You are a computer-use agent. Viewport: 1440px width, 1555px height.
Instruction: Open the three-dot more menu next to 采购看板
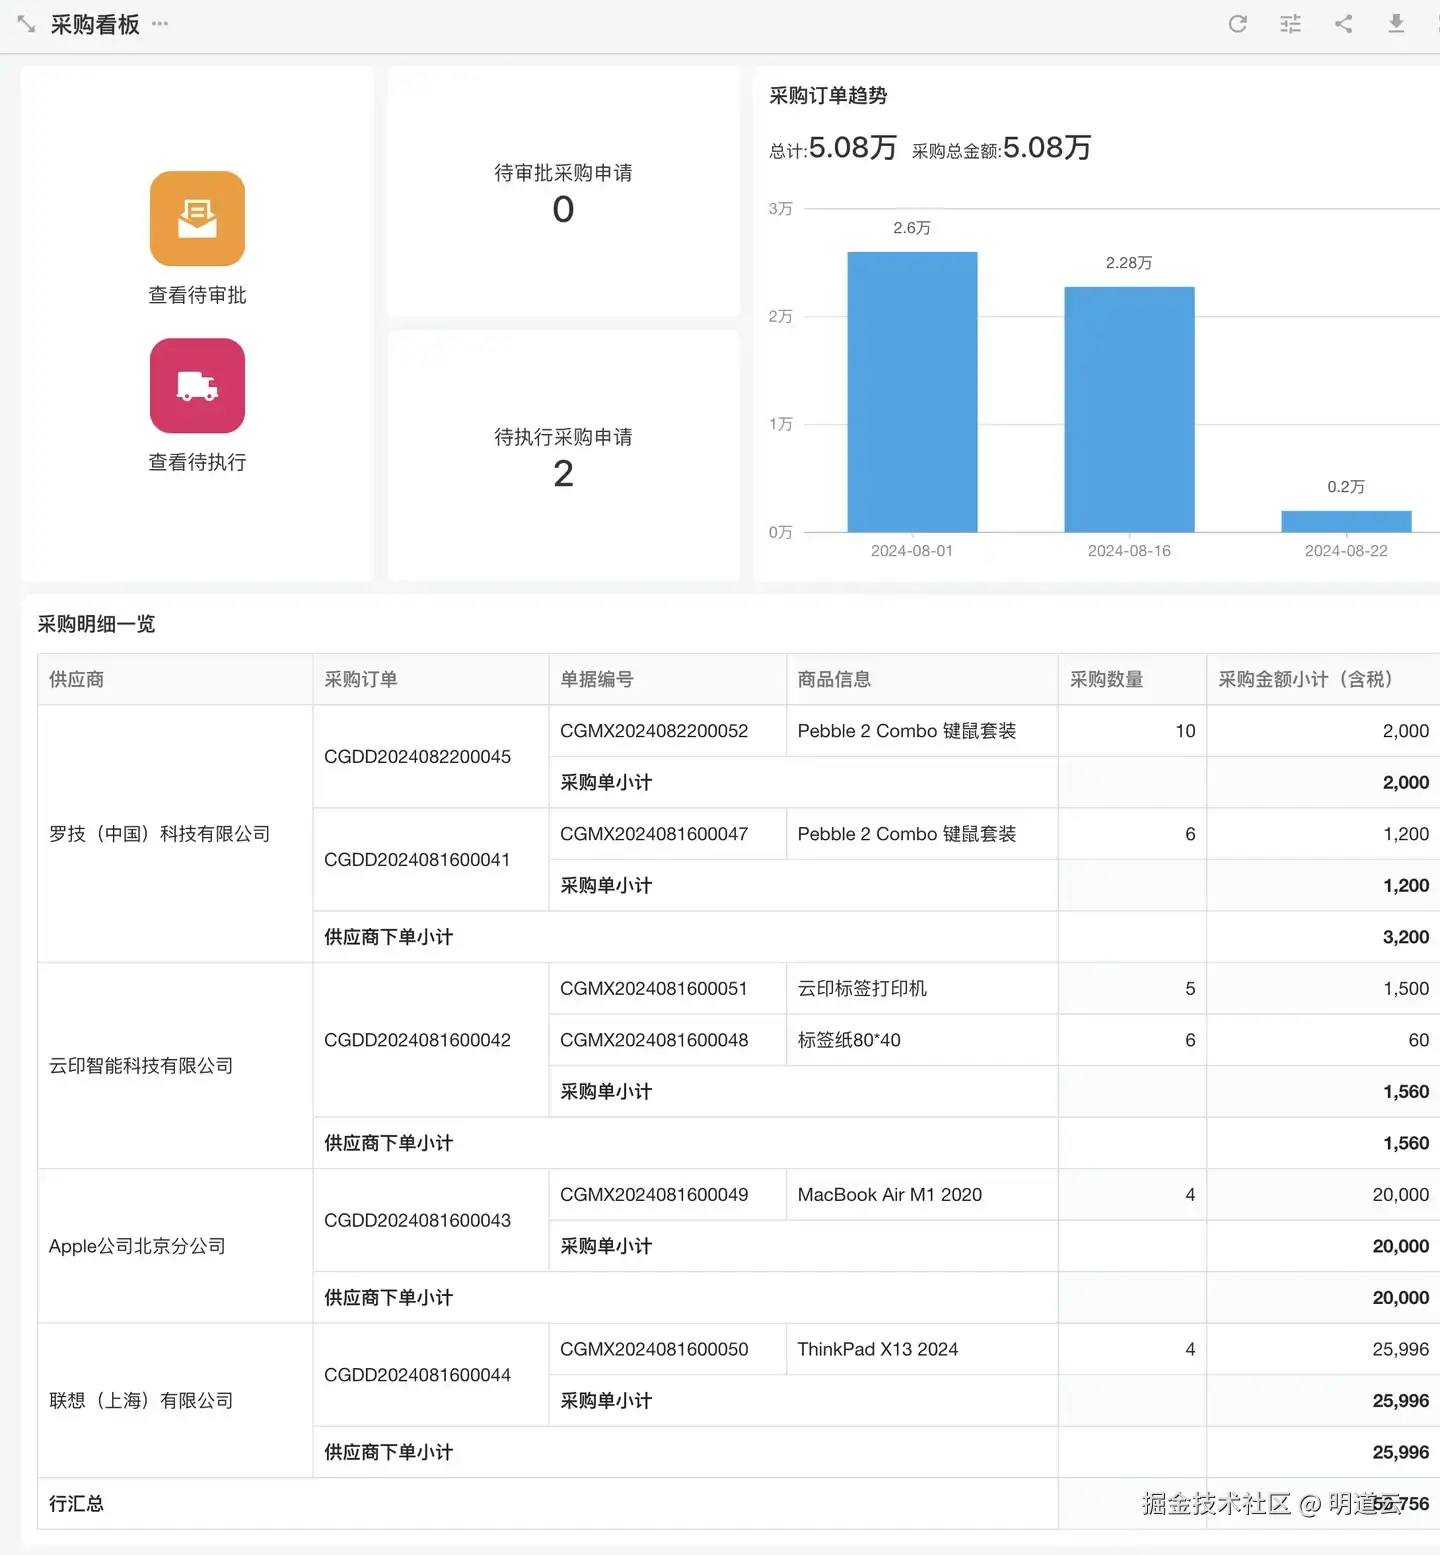(160, 24)
